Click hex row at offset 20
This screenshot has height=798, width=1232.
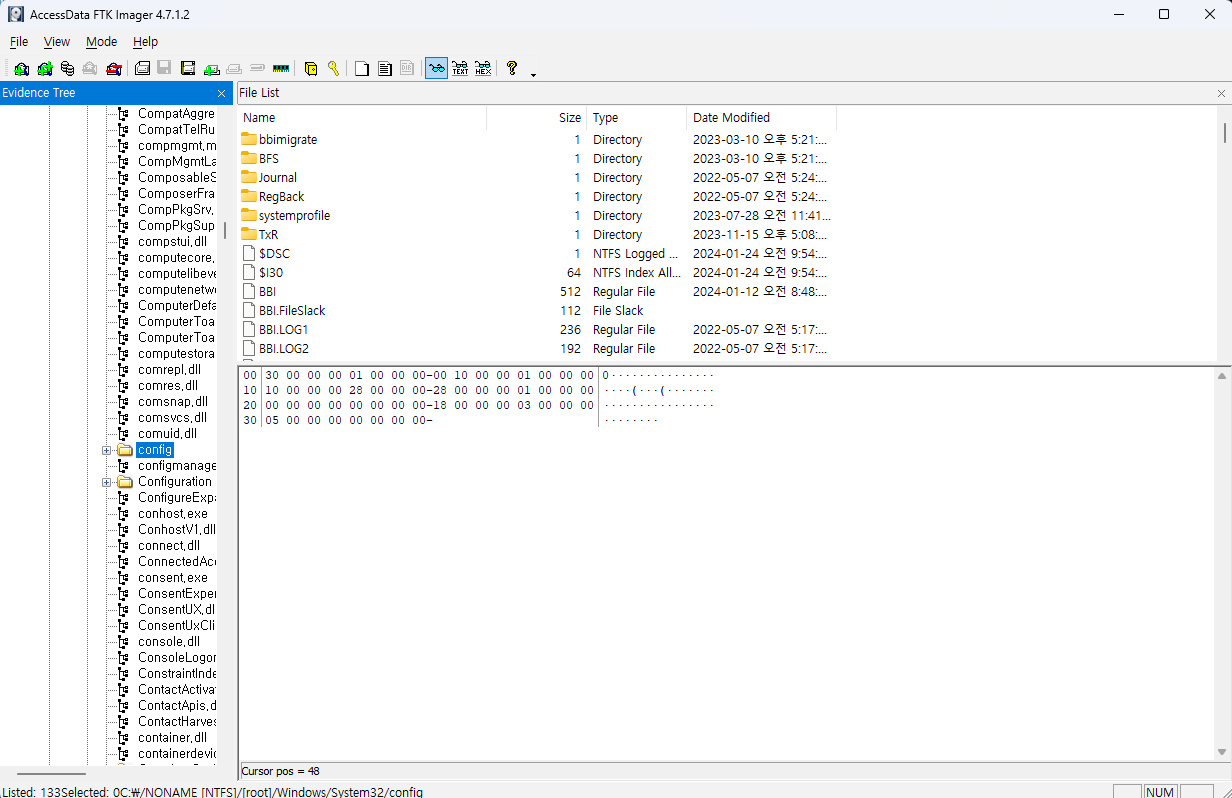pos(477,405)
